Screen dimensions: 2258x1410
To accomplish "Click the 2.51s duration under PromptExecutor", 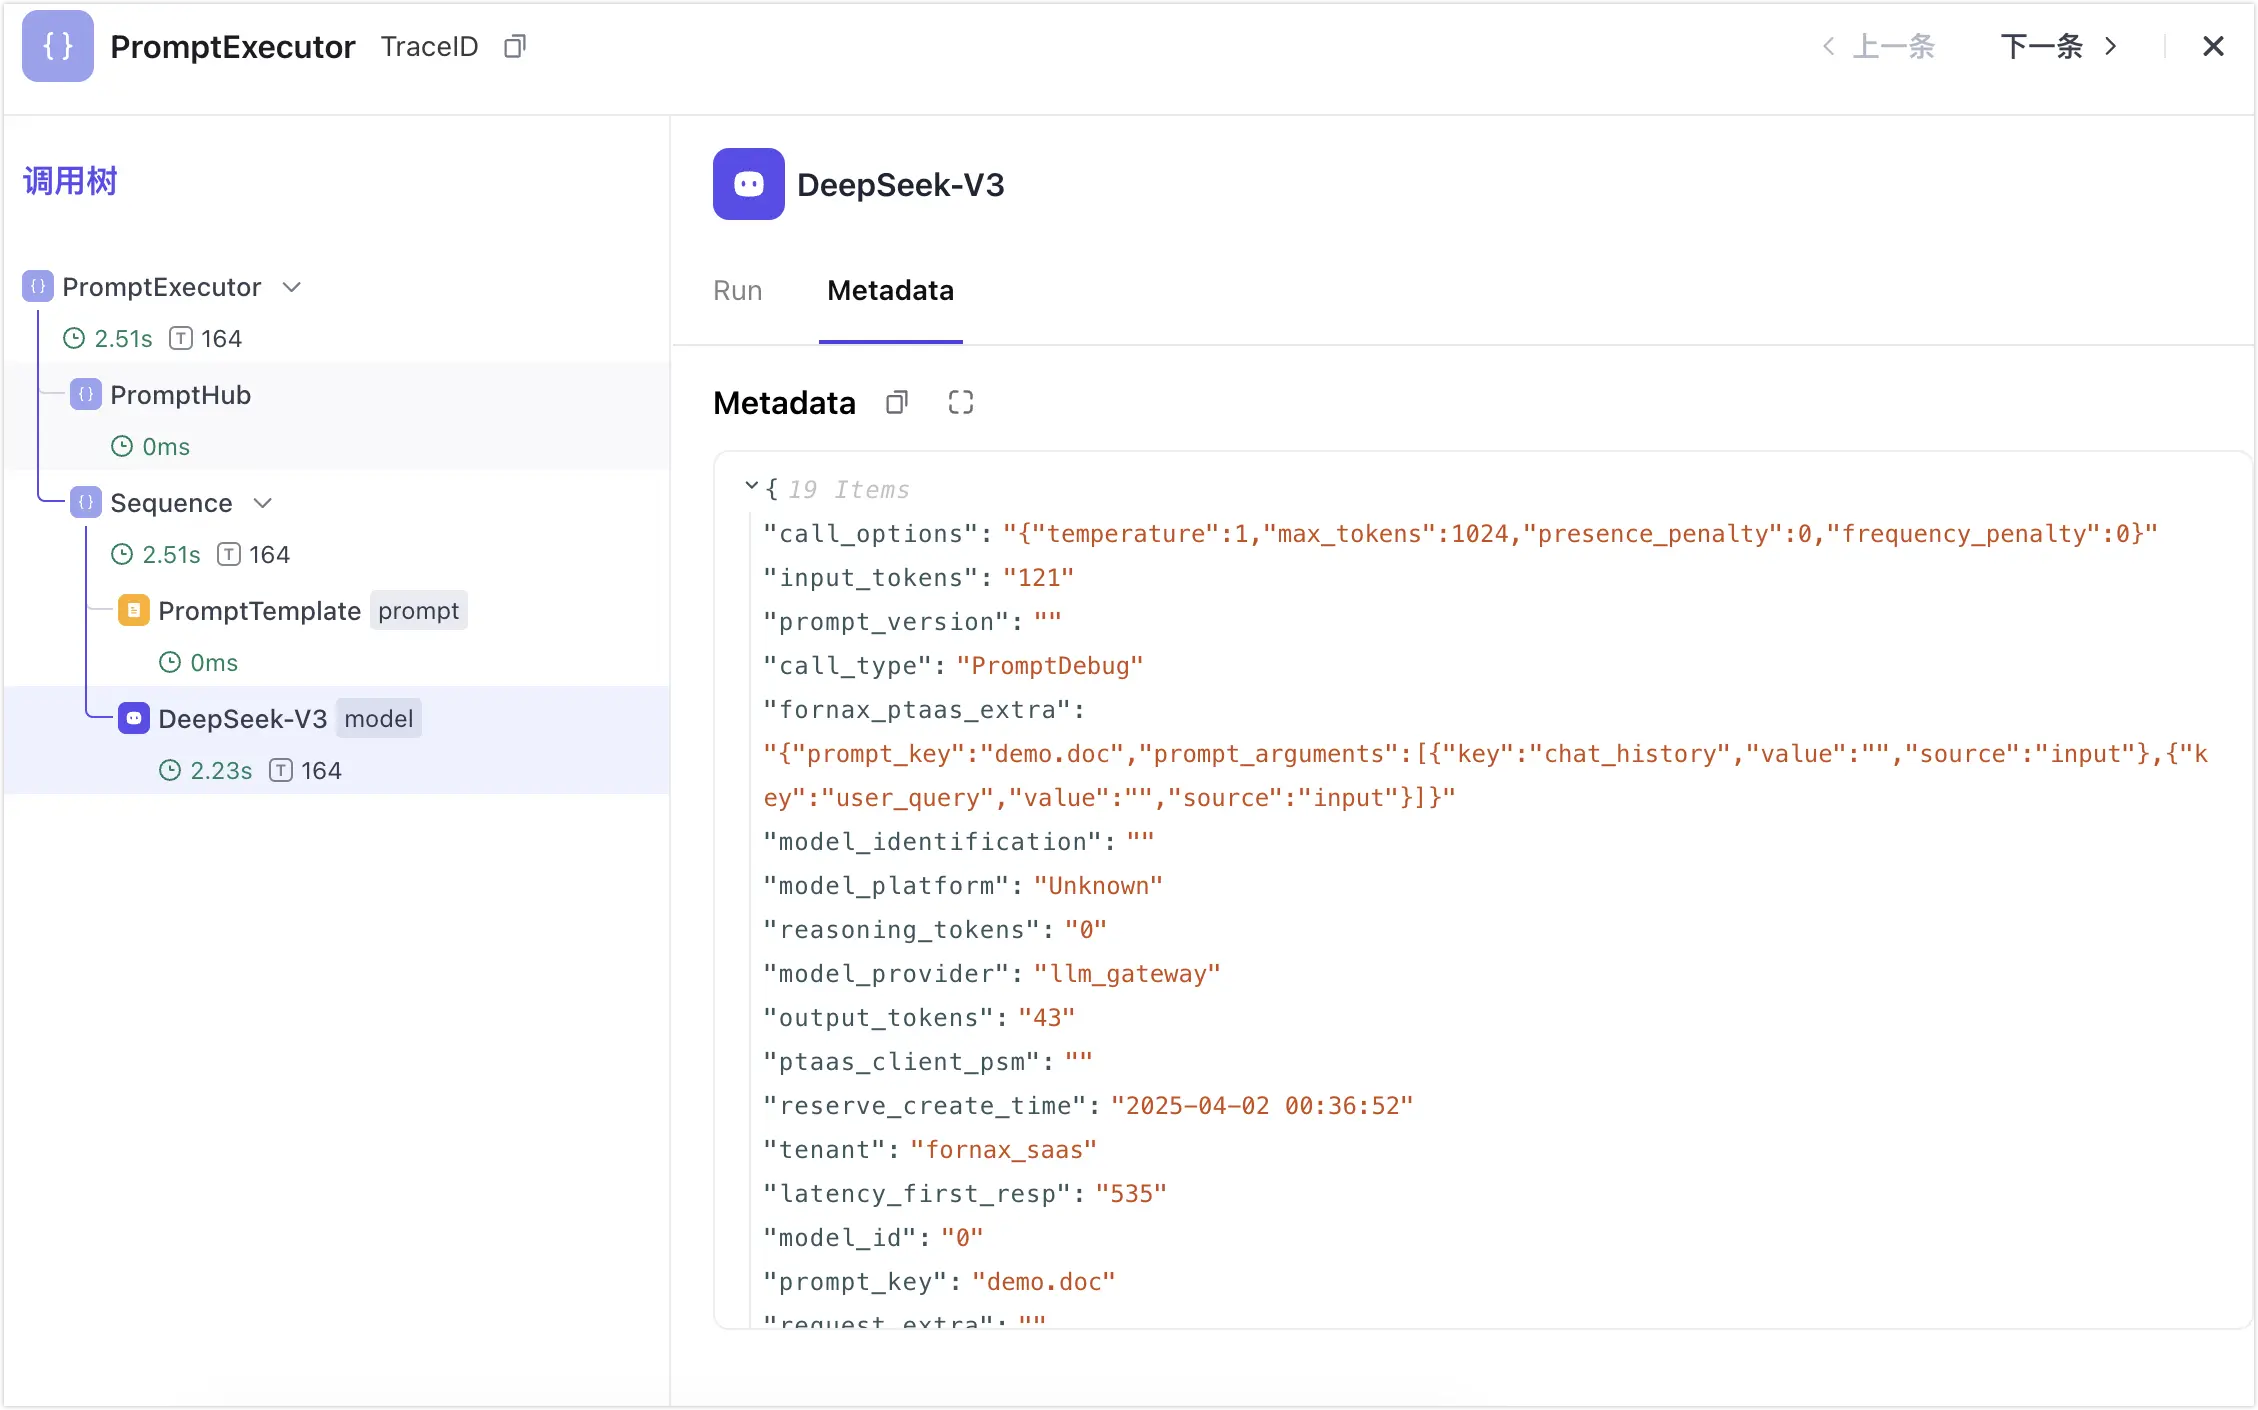I will pyautogui.click(x=123, y=339).
